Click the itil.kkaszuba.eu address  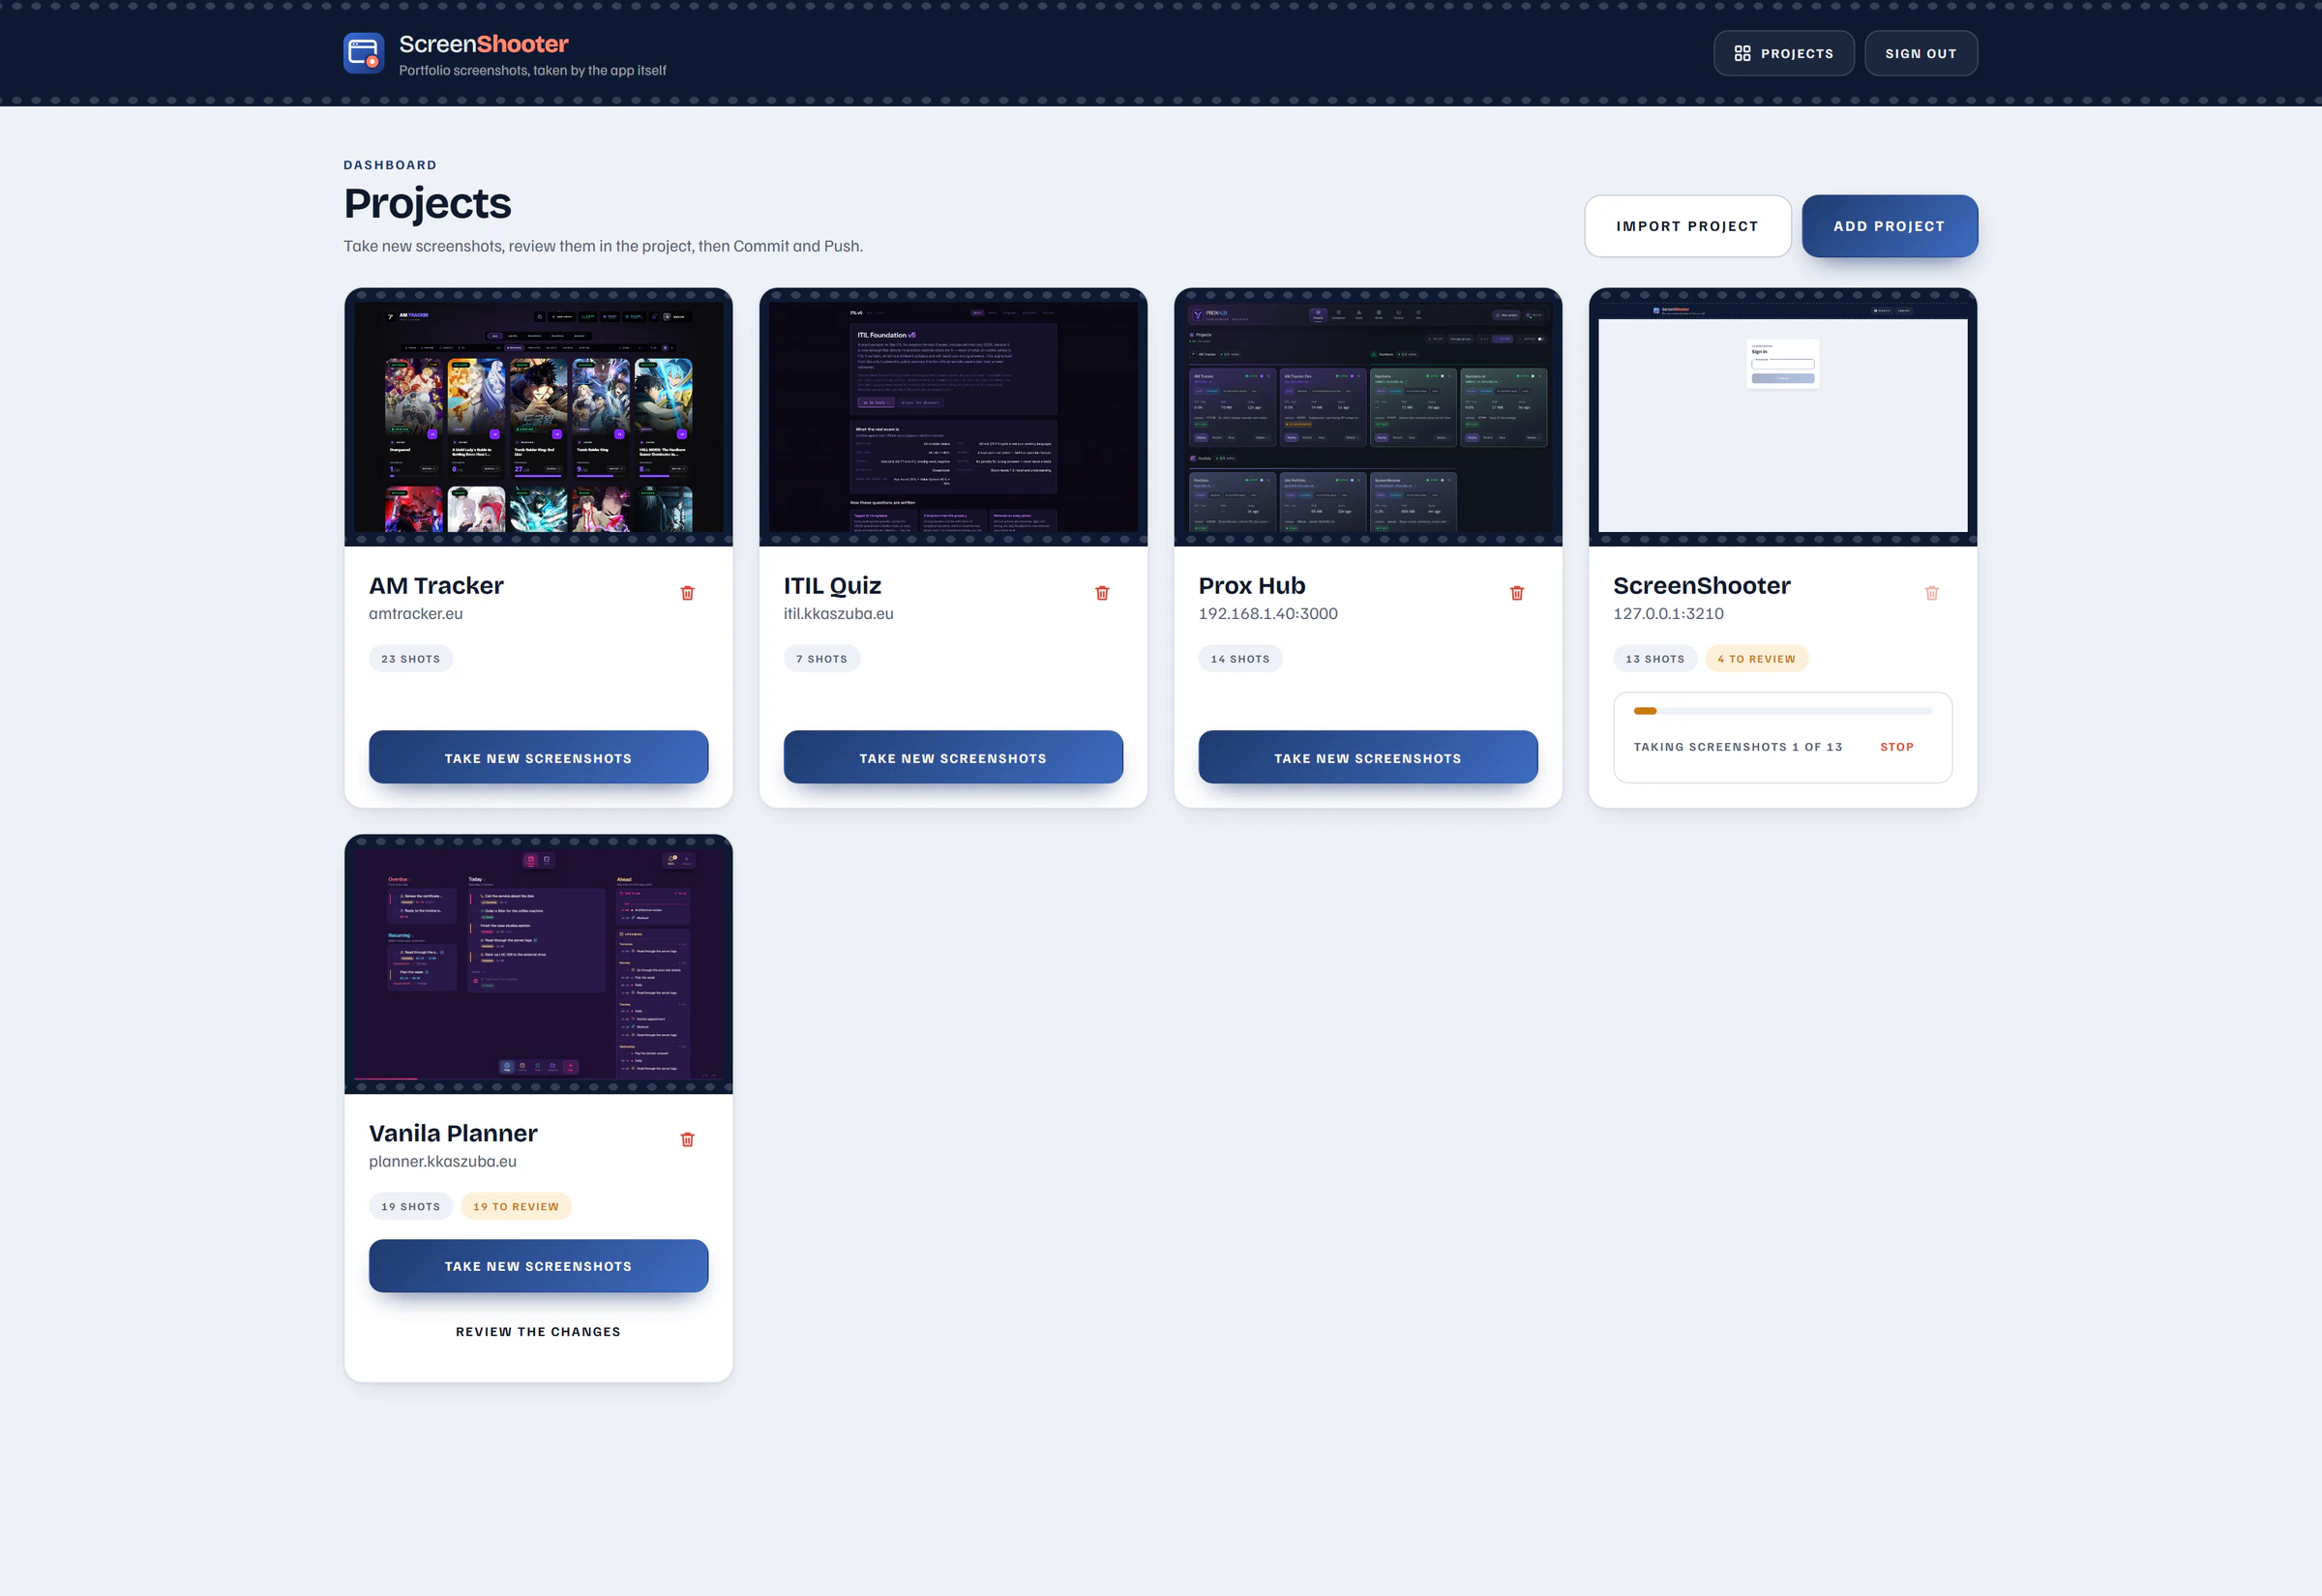tap(839, 614)
